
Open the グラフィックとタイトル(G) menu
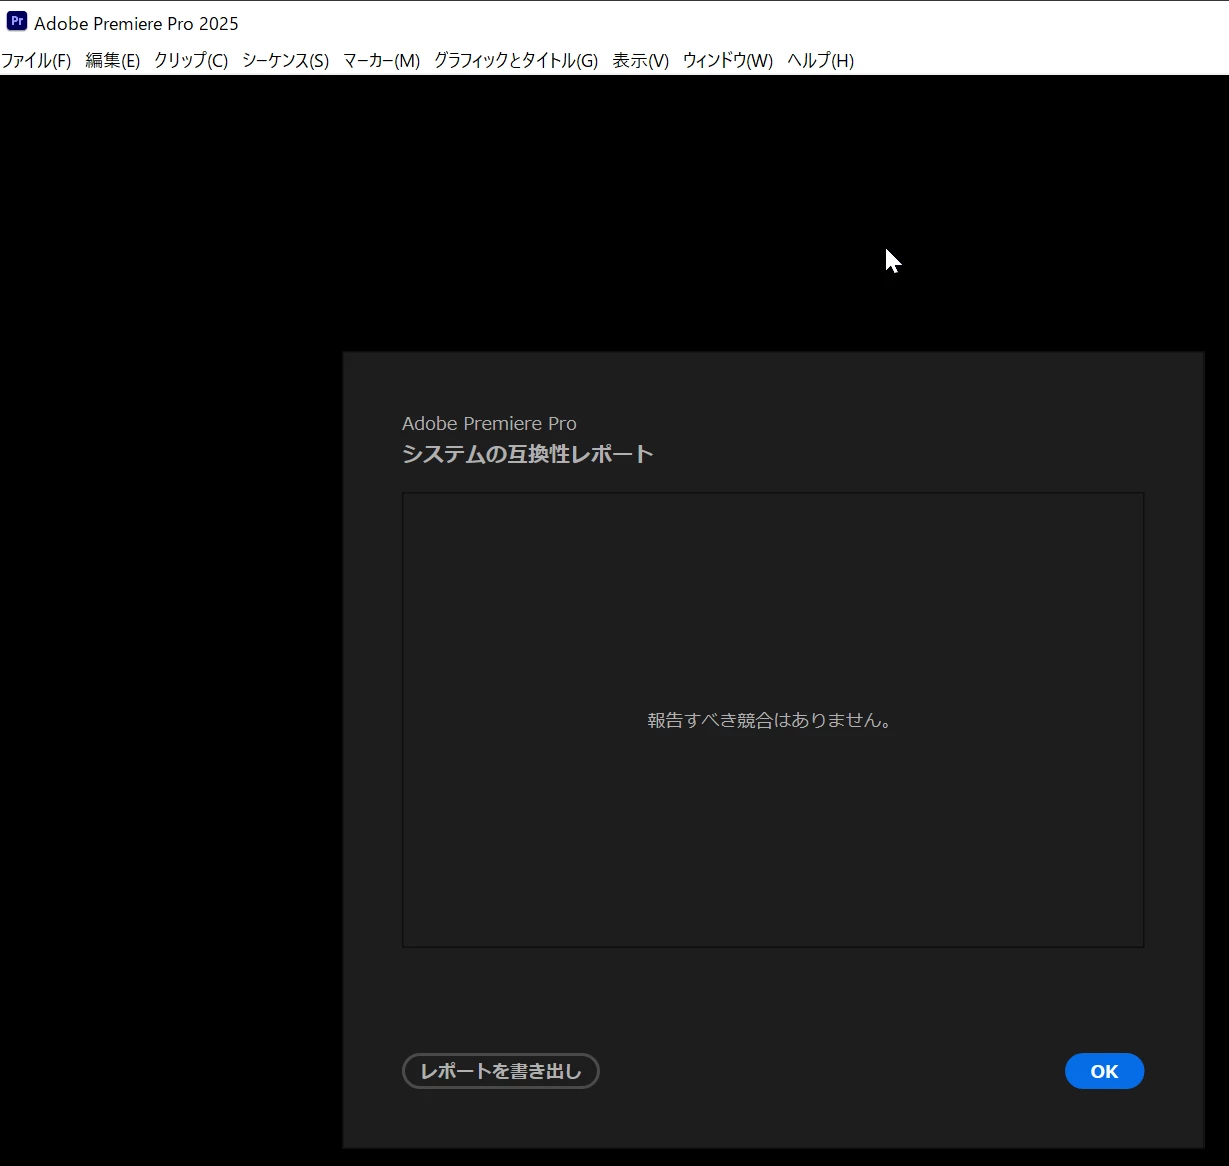pos(516,61)
